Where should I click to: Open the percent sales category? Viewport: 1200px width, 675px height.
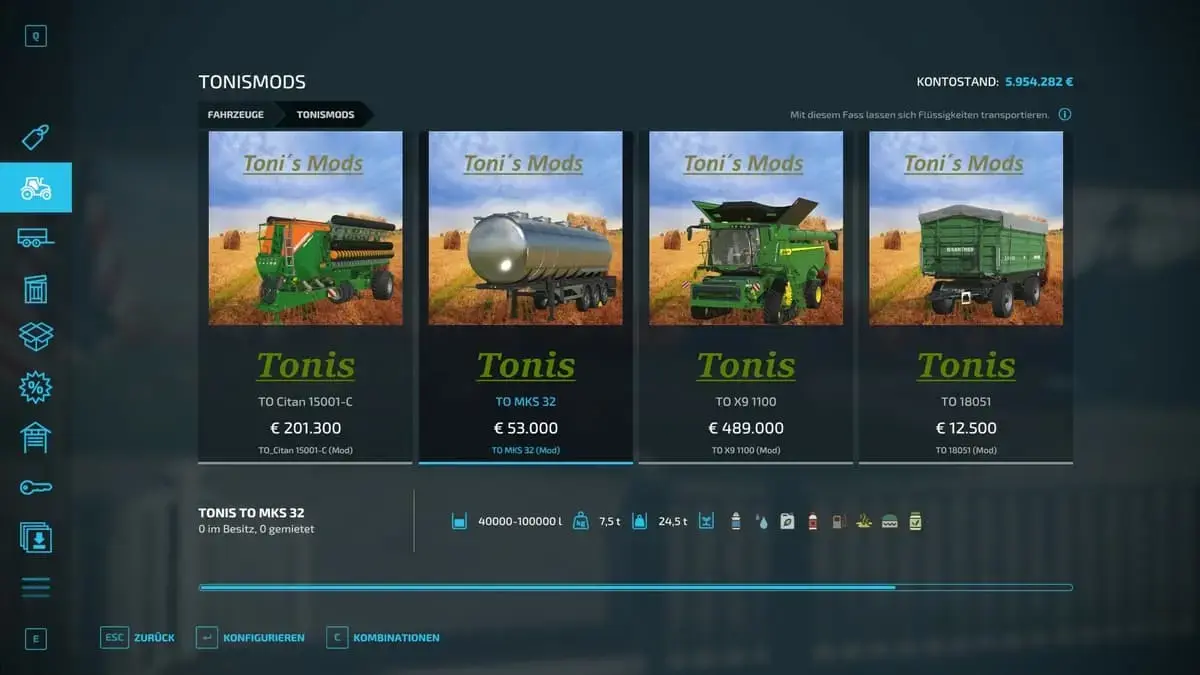[x=36, y=387]
